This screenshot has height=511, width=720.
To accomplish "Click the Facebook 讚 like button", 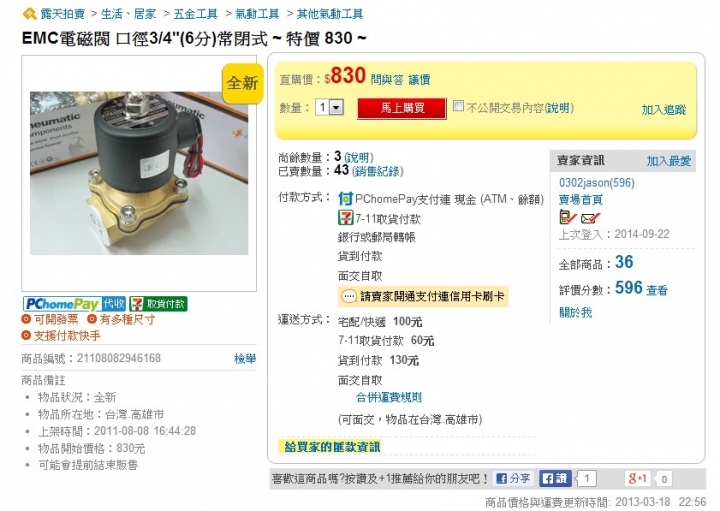I will tap(555, 478).
